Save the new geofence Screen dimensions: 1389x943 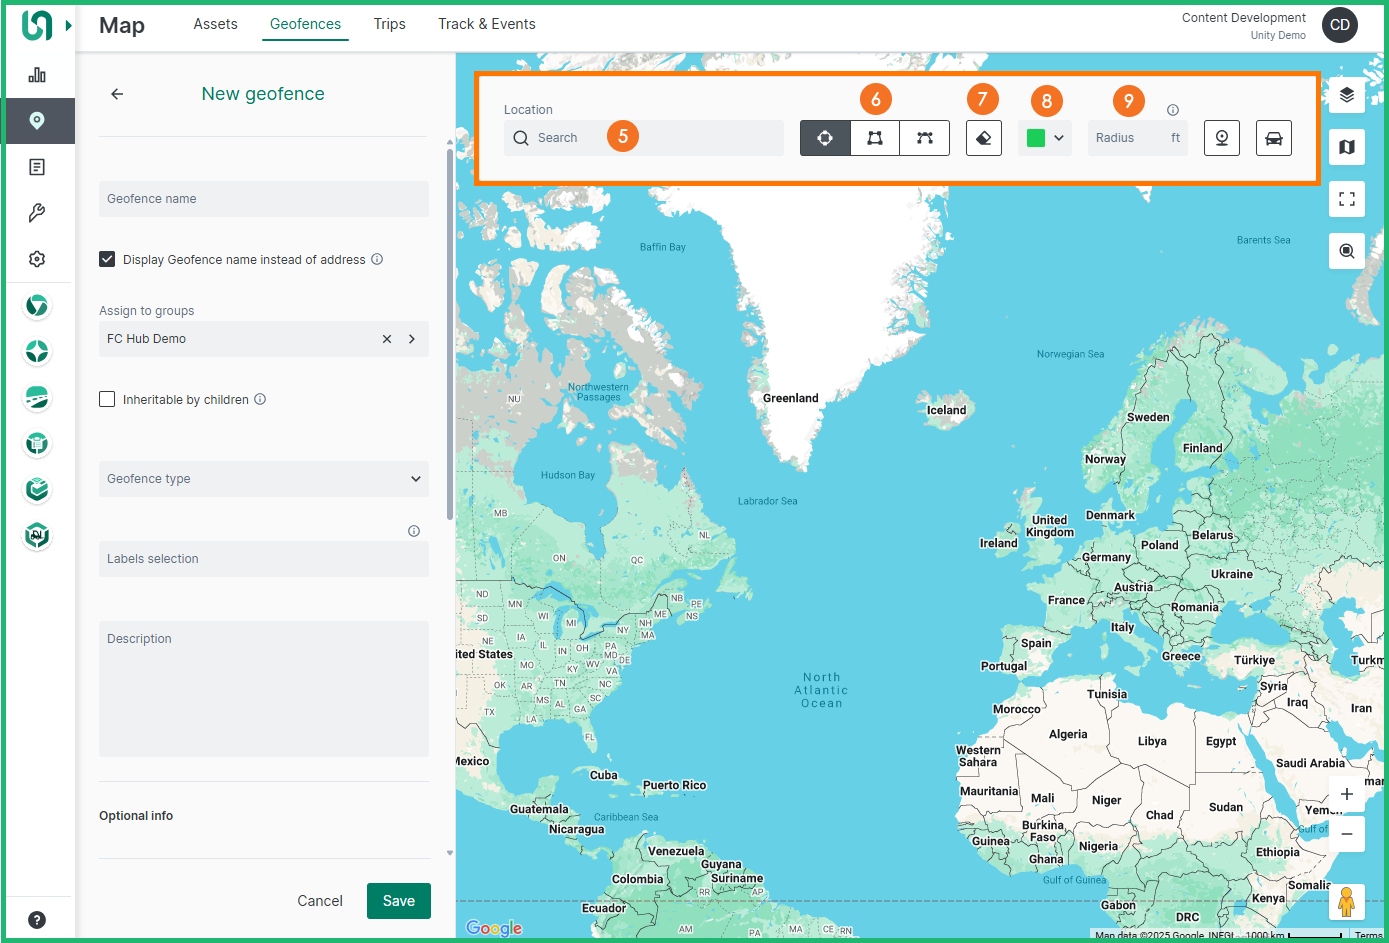click(398, 900)
